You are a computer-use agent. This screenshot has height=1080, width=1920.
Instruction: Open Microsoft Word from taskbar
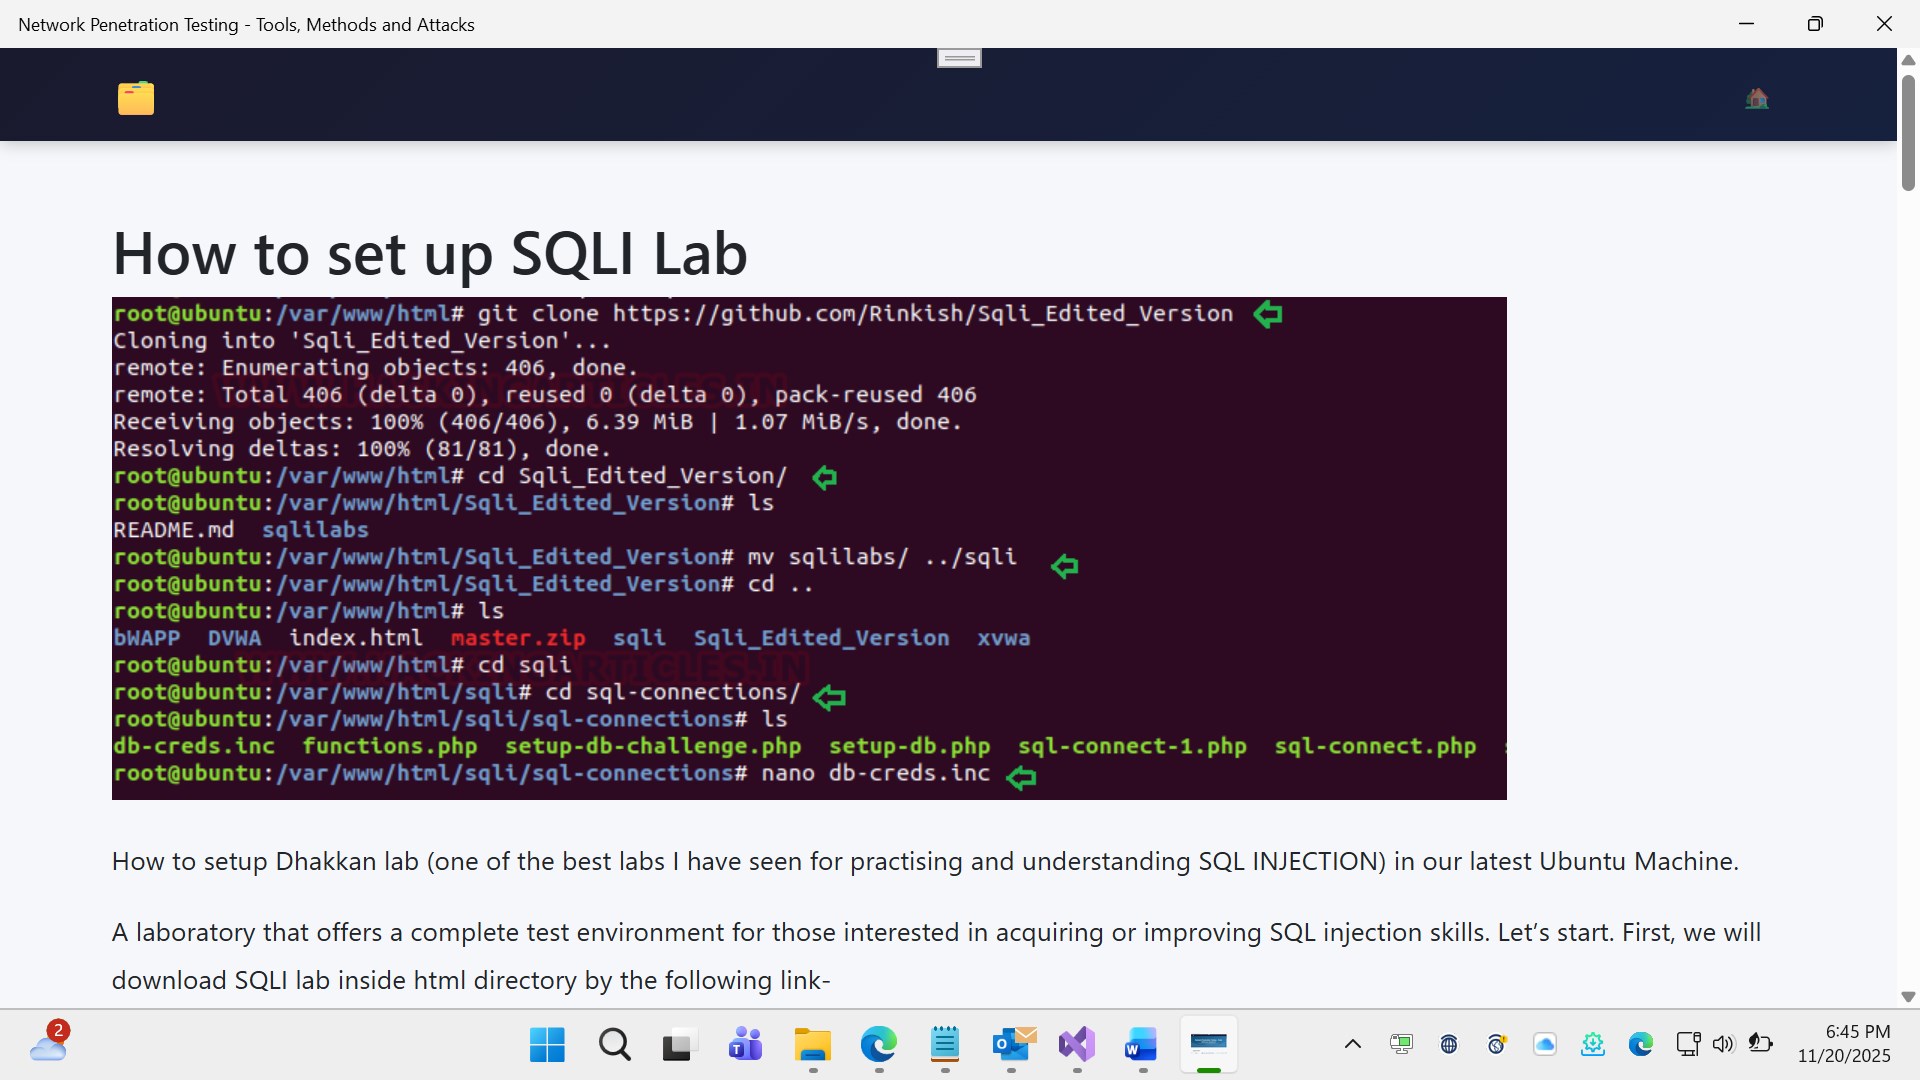coord(1142,1045)
